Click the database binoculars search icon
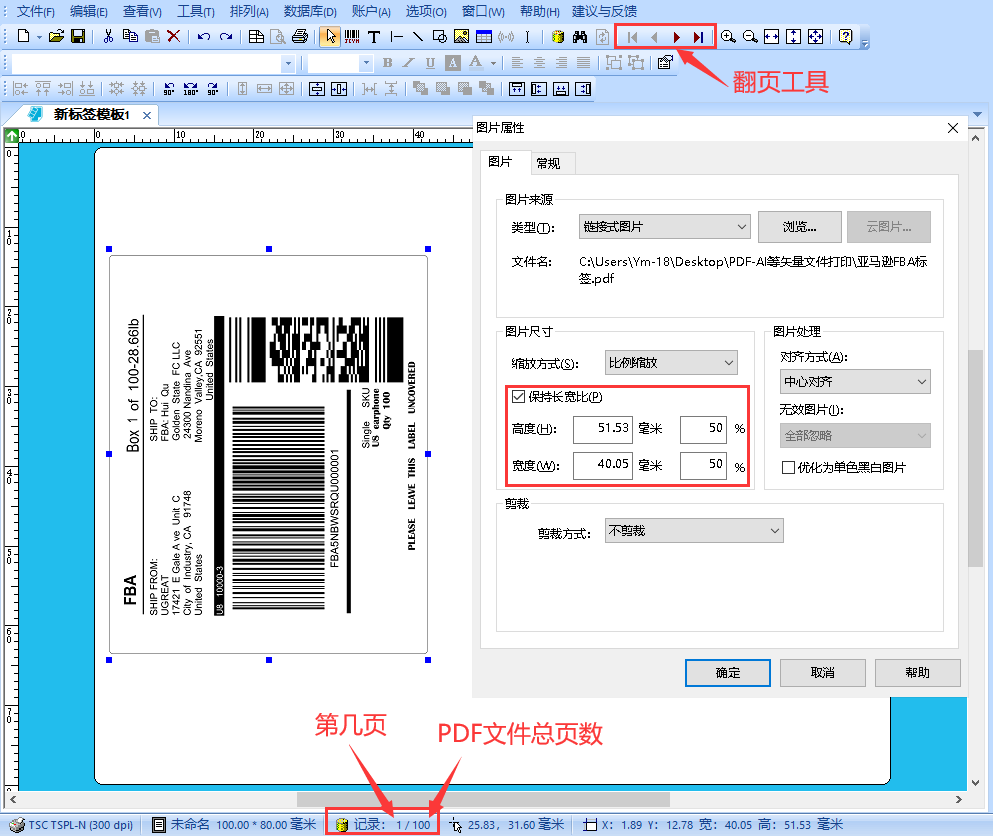Image resolution: width=993 pixels, height=836 pixels. tap(578, 37)
